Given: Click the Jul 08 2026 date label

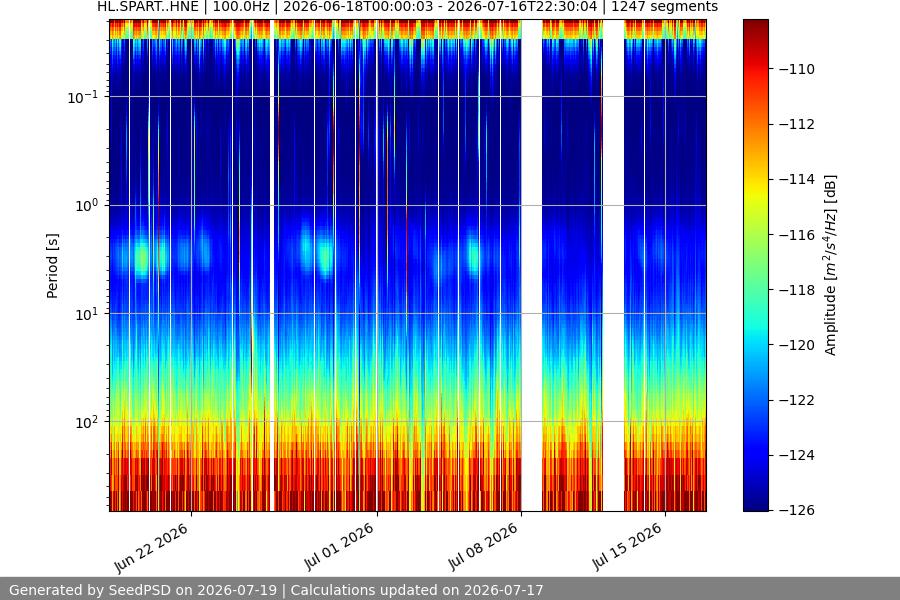Looking at the screenshot, I should click(x=483, y=546).
